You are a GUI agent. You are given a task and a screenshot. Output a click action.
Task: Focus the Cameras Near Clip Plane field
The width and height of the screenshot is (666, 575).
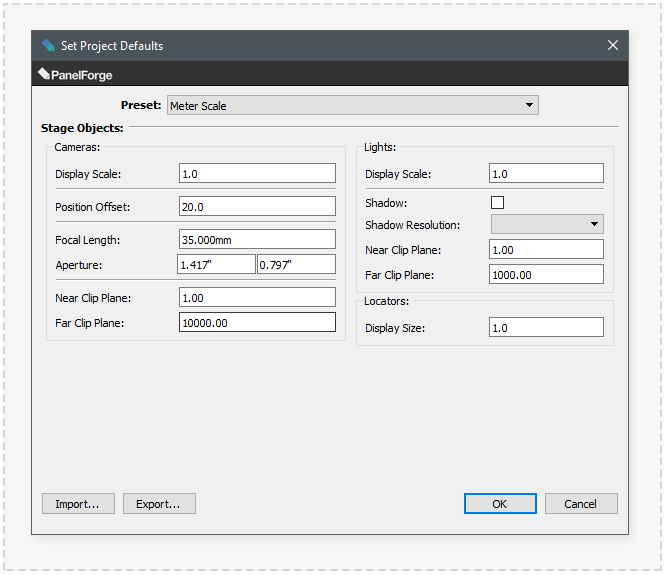click(x=257, y=297)
